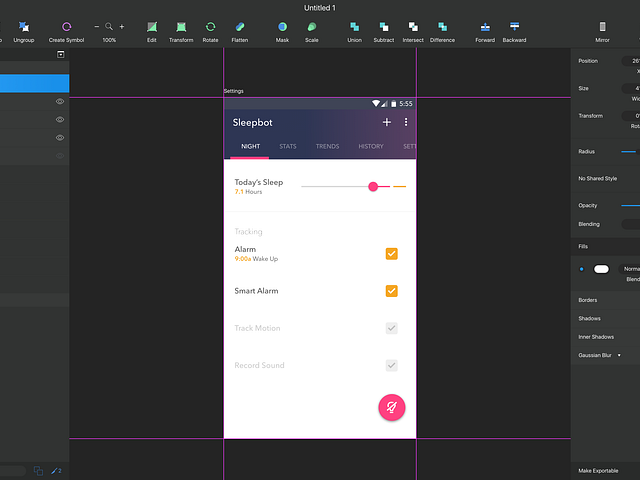The width and height of the screenshot is (640, 480).
Task: Apply the Mask tool
Action: pyautogui.click(x=282, y=27)
